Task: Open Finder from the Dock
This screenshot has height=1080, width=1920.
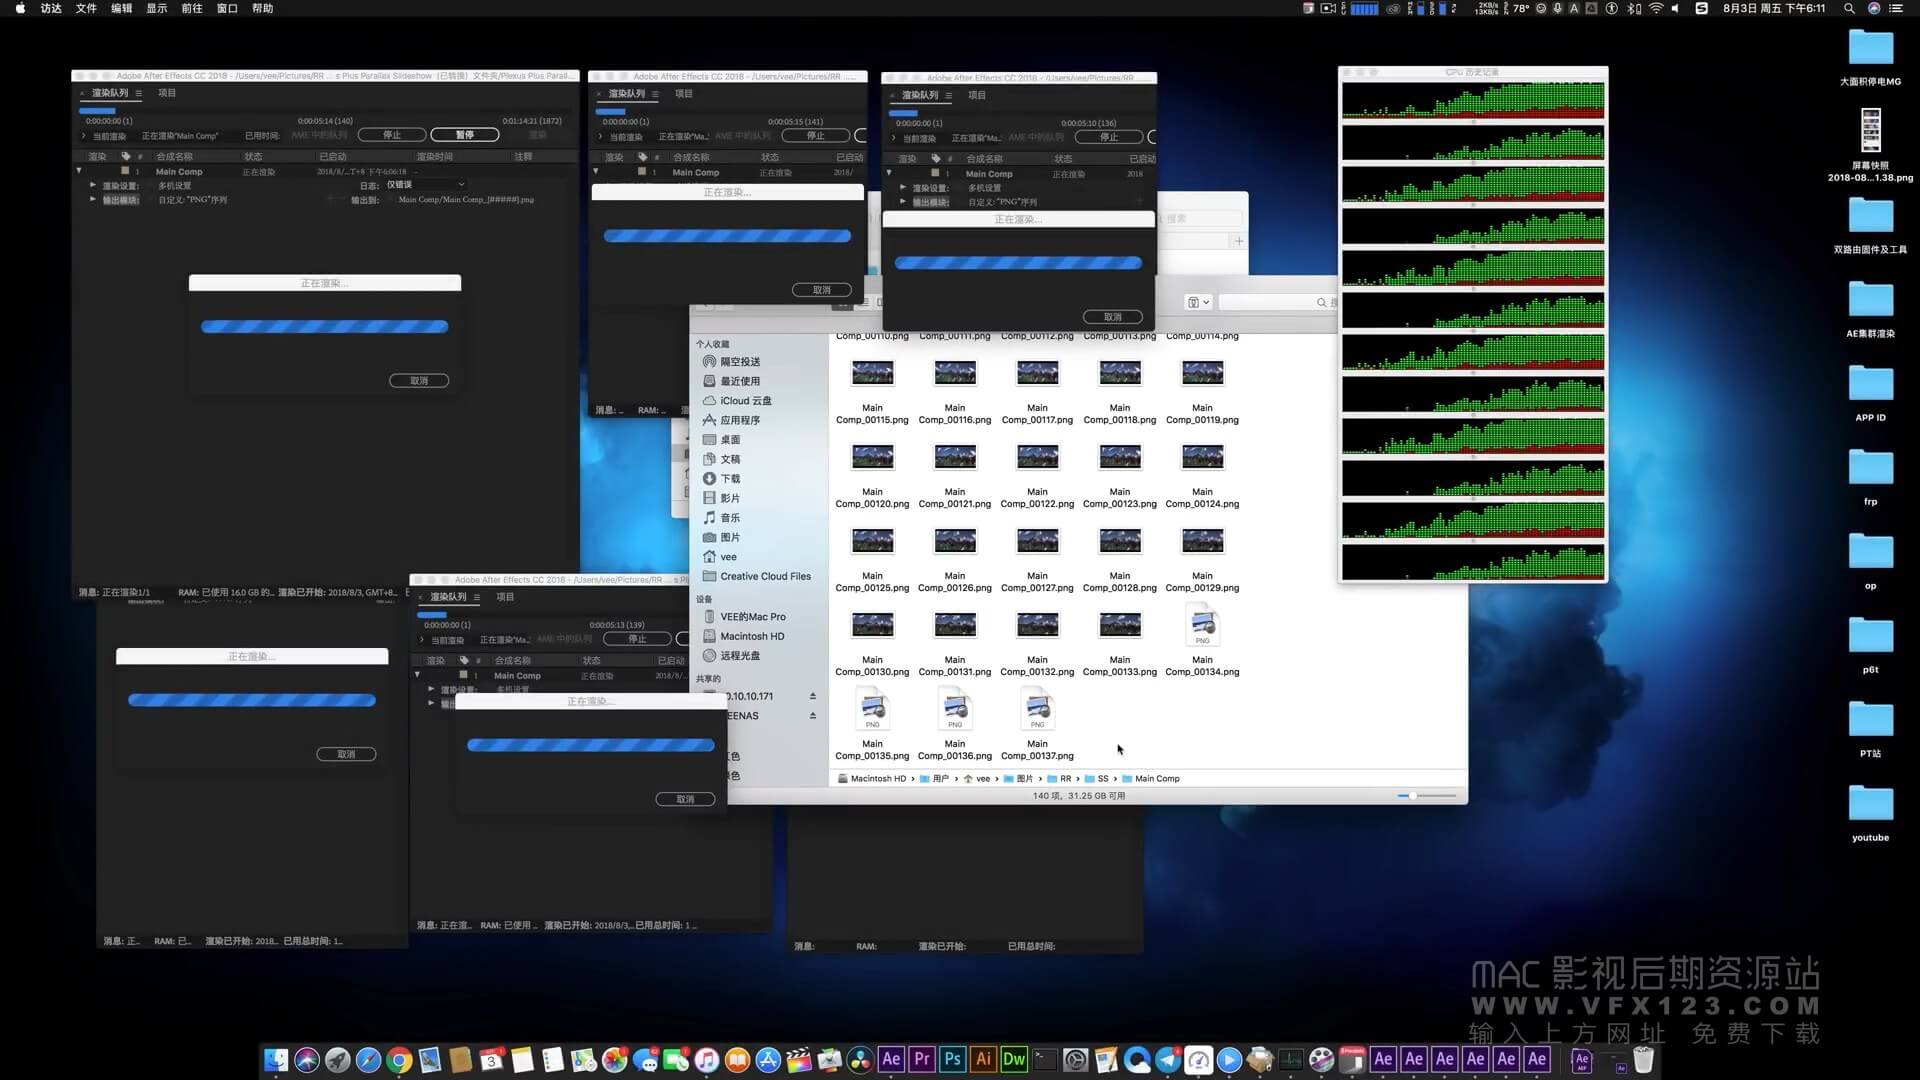Action: pyautogui.click(x=276, y=1060)
